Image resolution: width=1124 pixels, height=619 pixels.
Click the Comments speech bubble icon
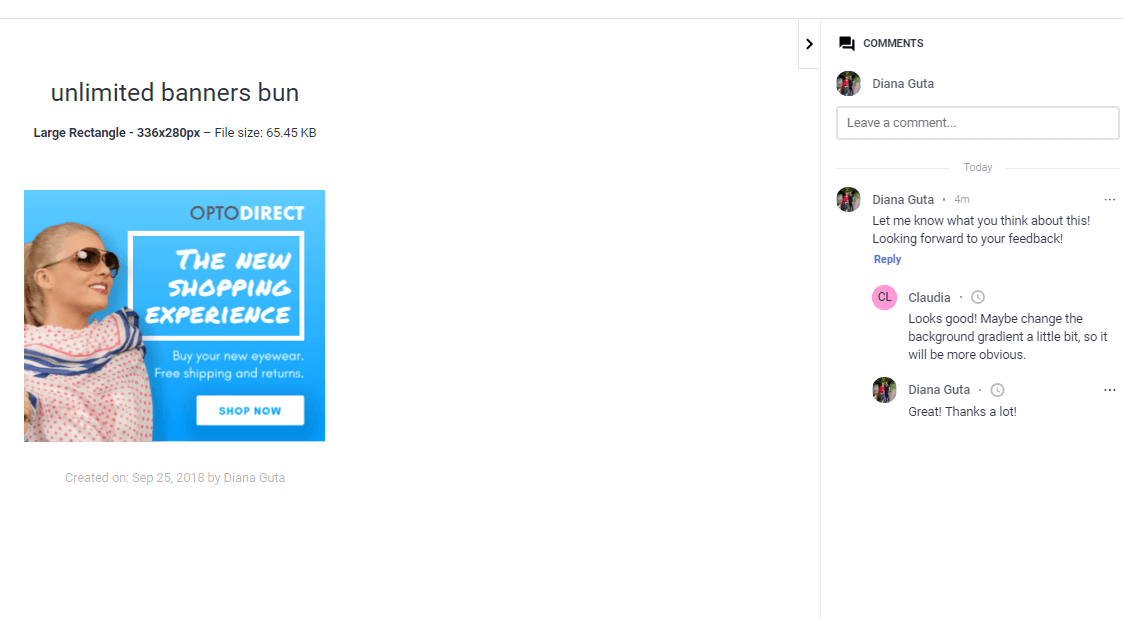847,44
